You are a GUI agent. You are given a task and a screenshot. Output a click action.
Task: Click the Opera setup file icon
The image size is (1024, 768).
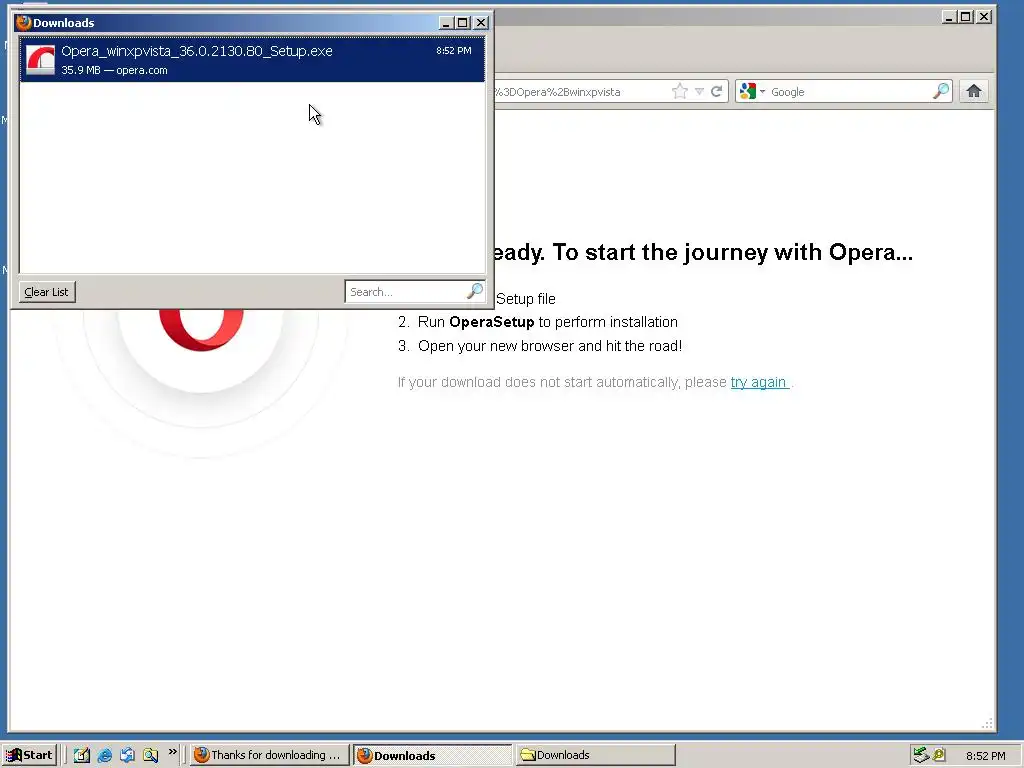pos(40,60)
